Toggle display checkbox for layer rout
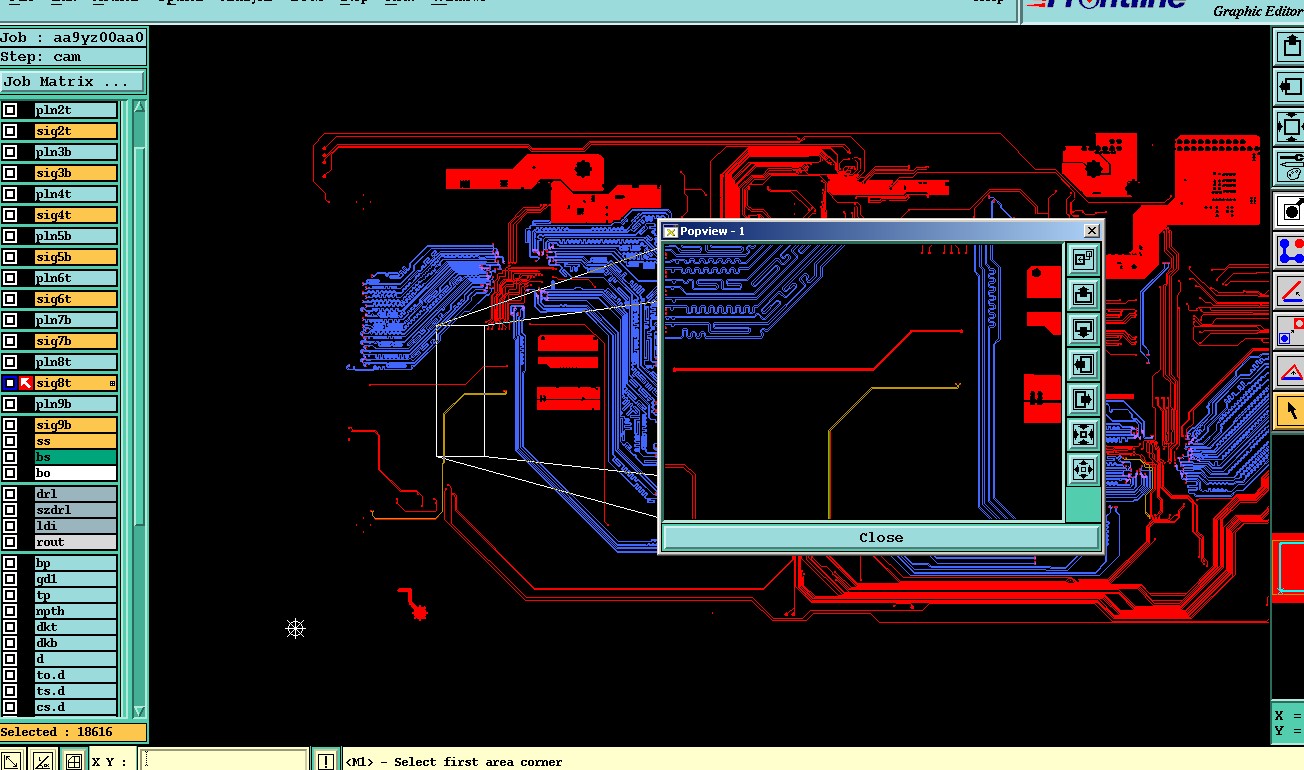This screenshot has width=1304, height=770. point(10,542)
